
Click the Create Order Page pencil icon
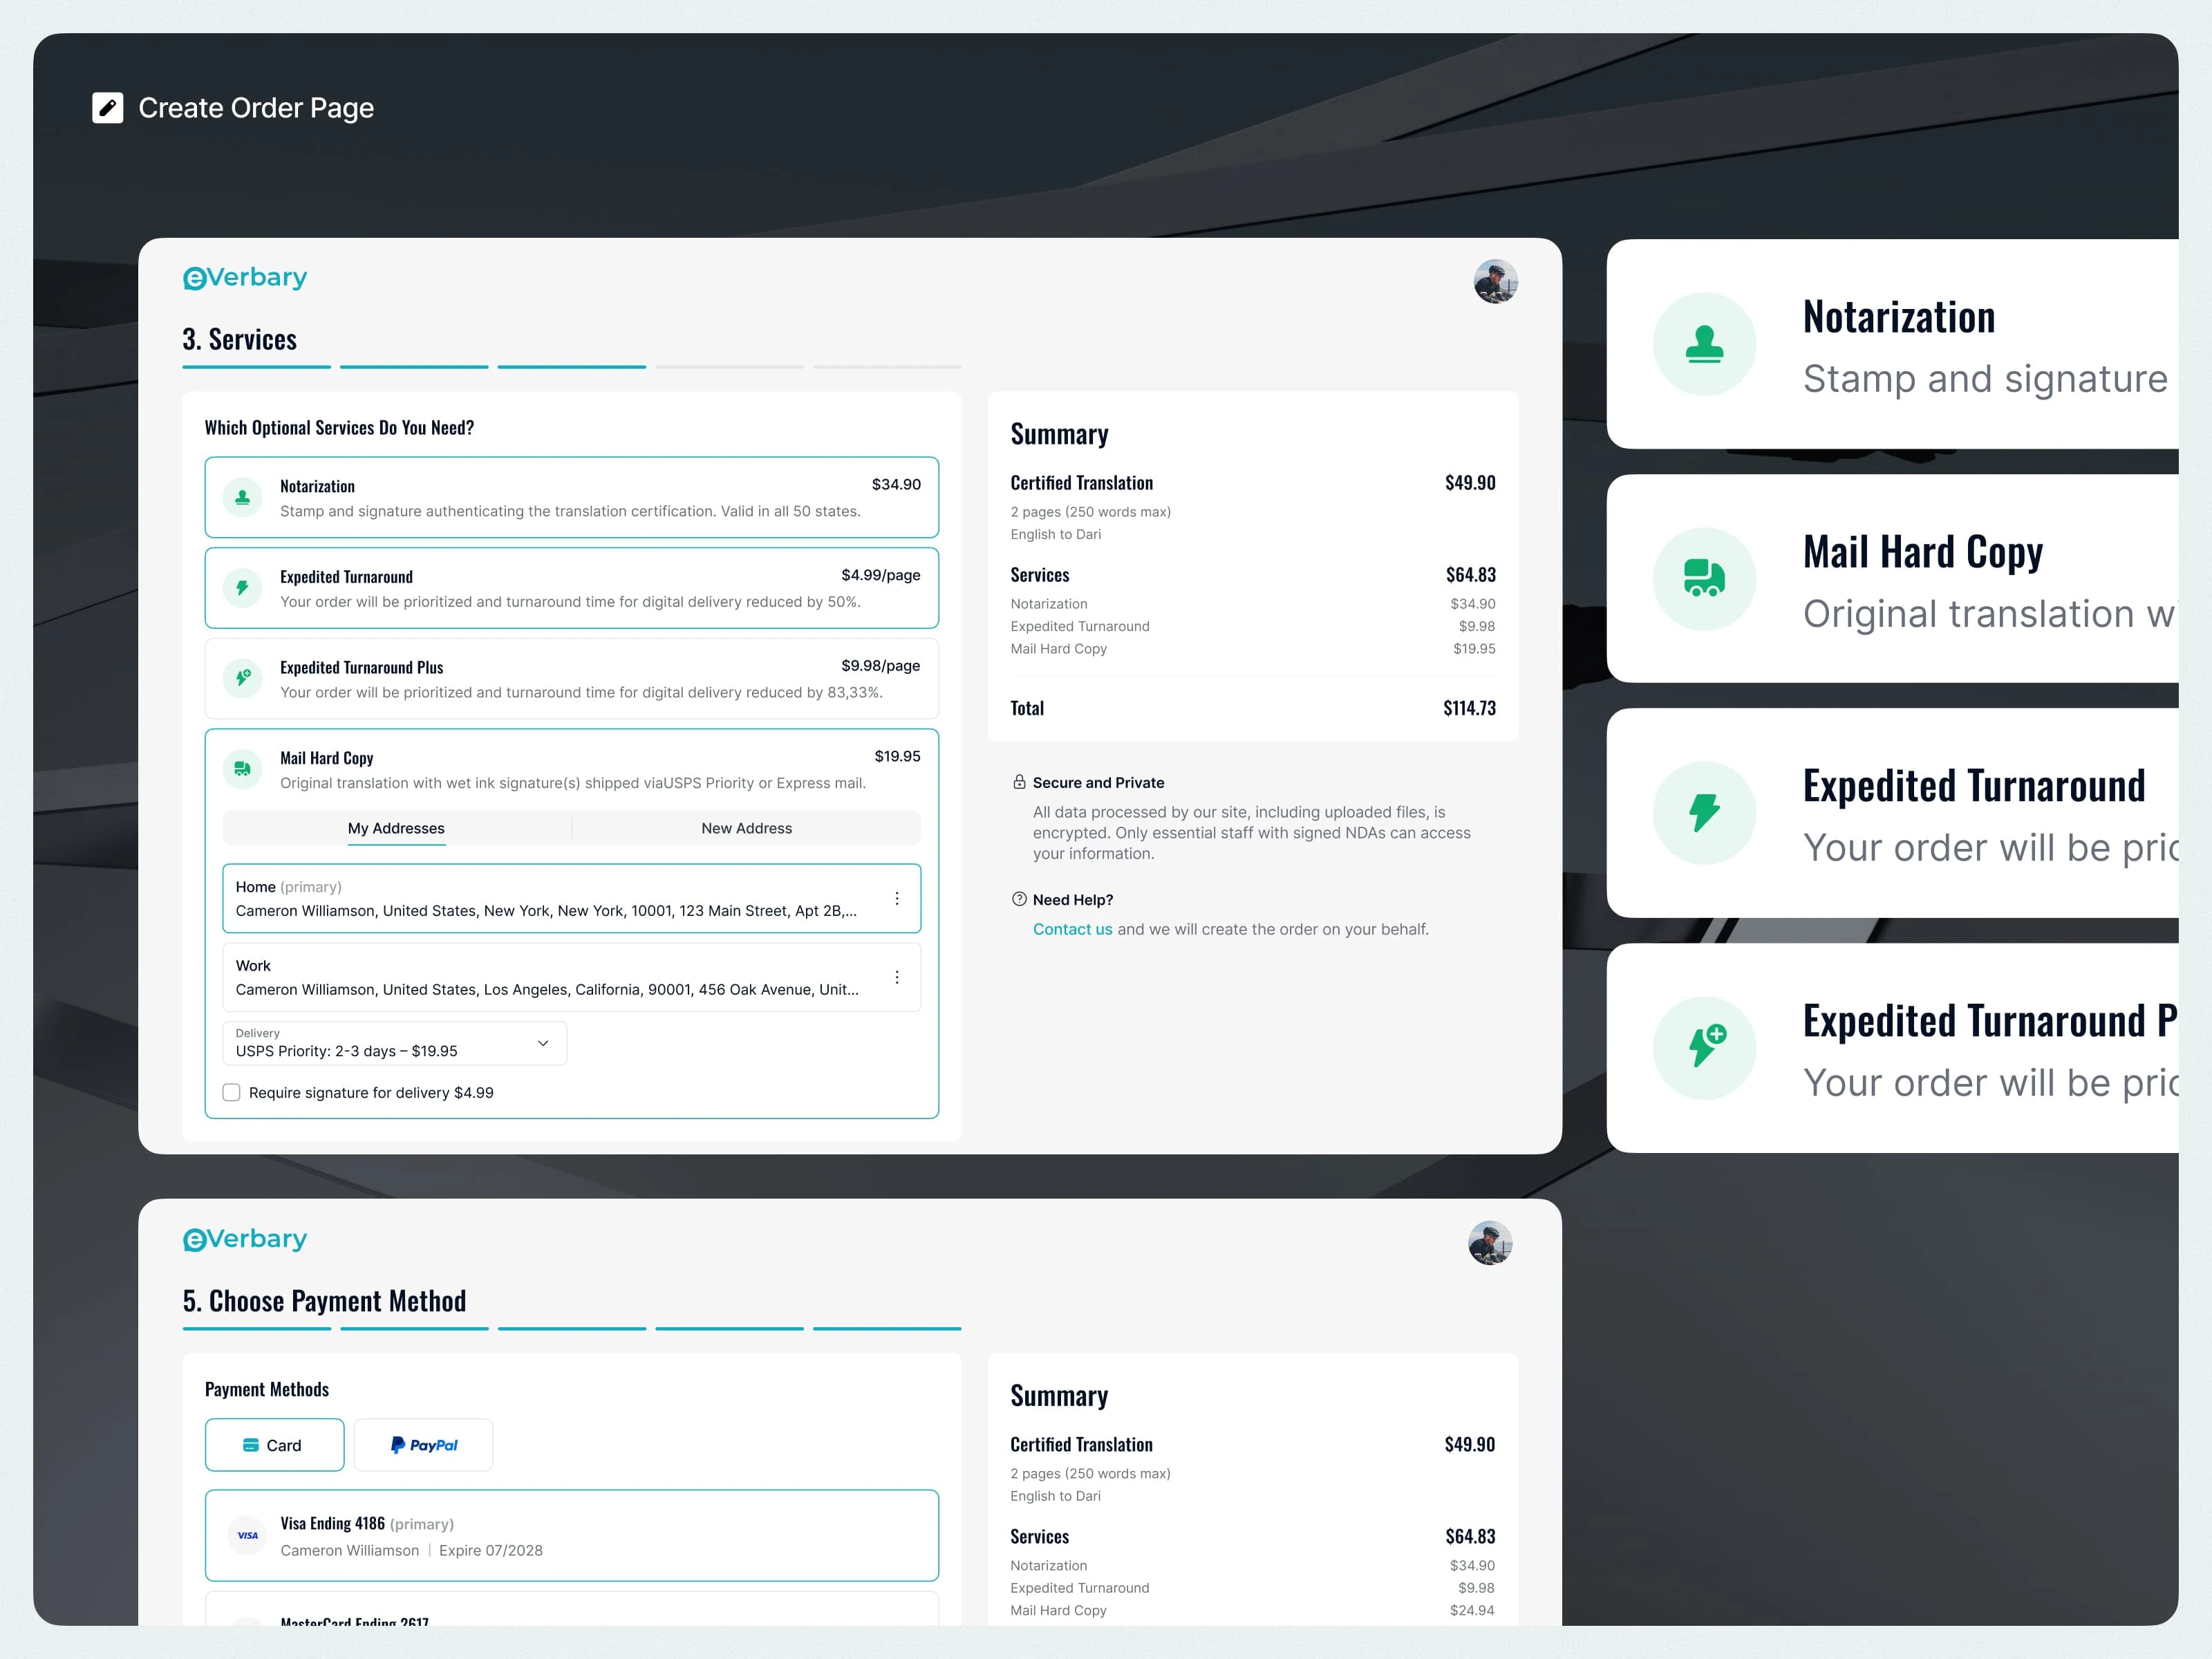tap(107, 108)
